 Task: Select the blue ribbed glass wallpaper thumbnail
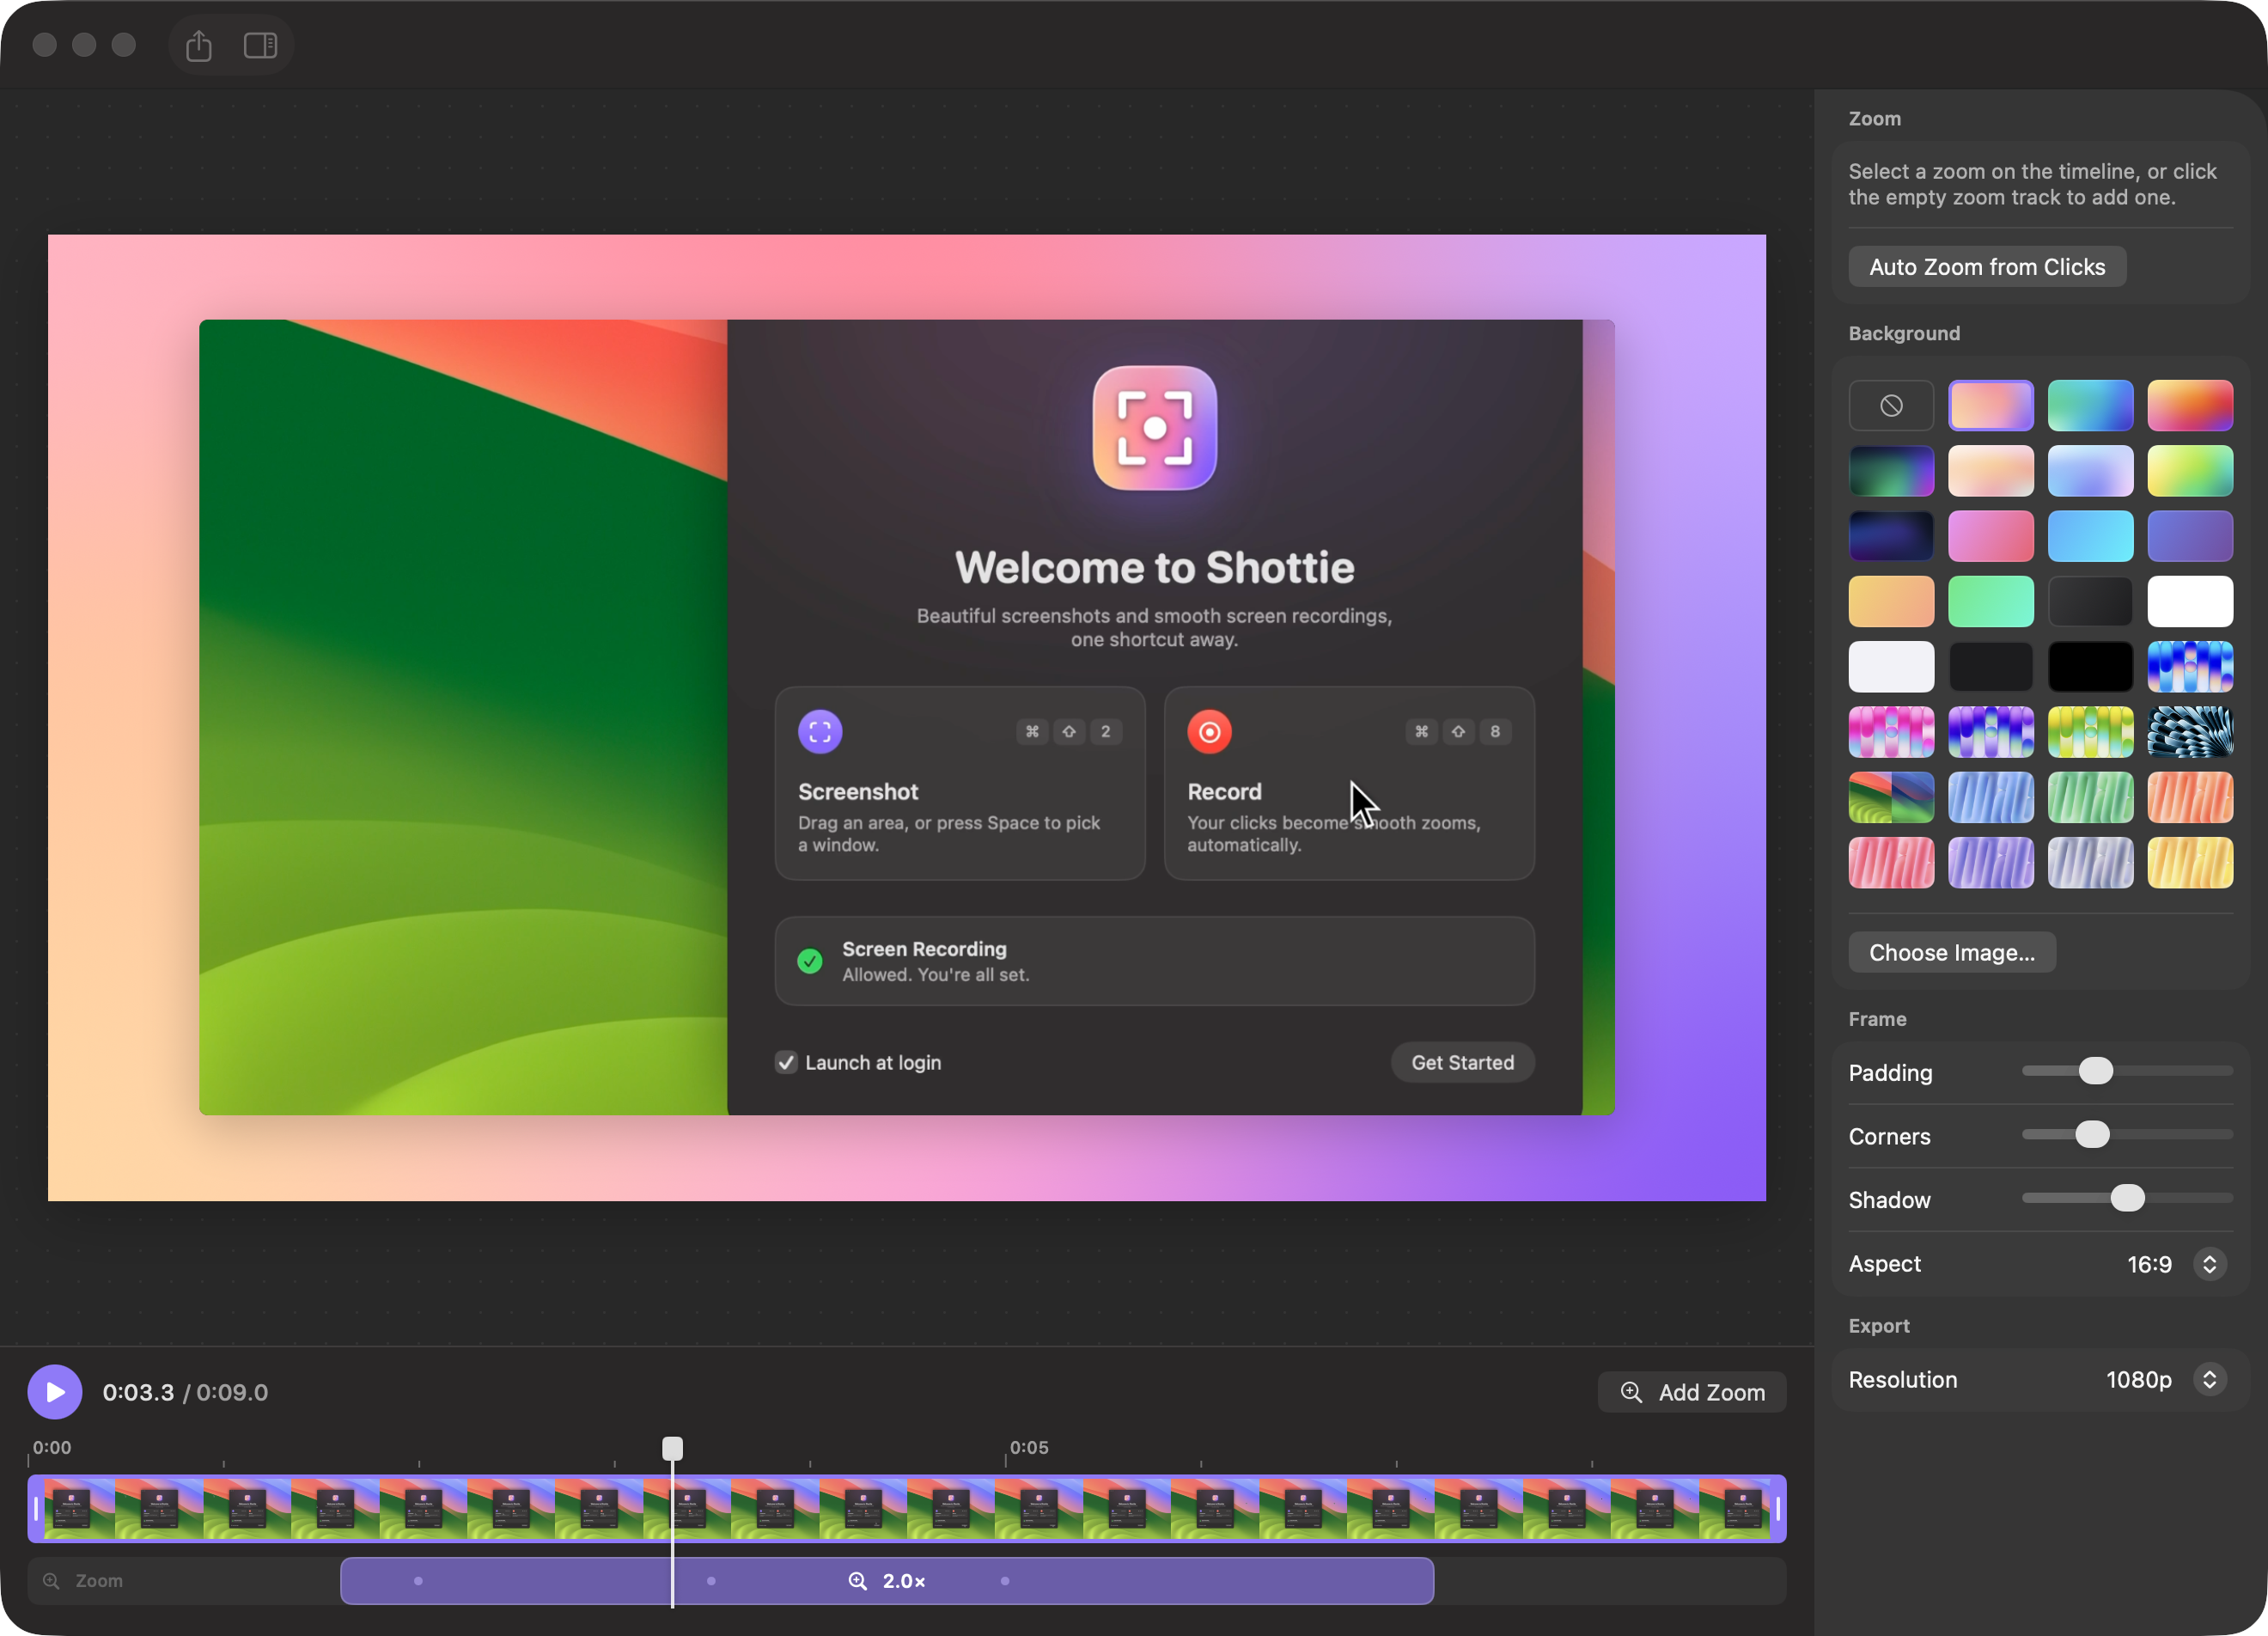(x=1991, y=797)
